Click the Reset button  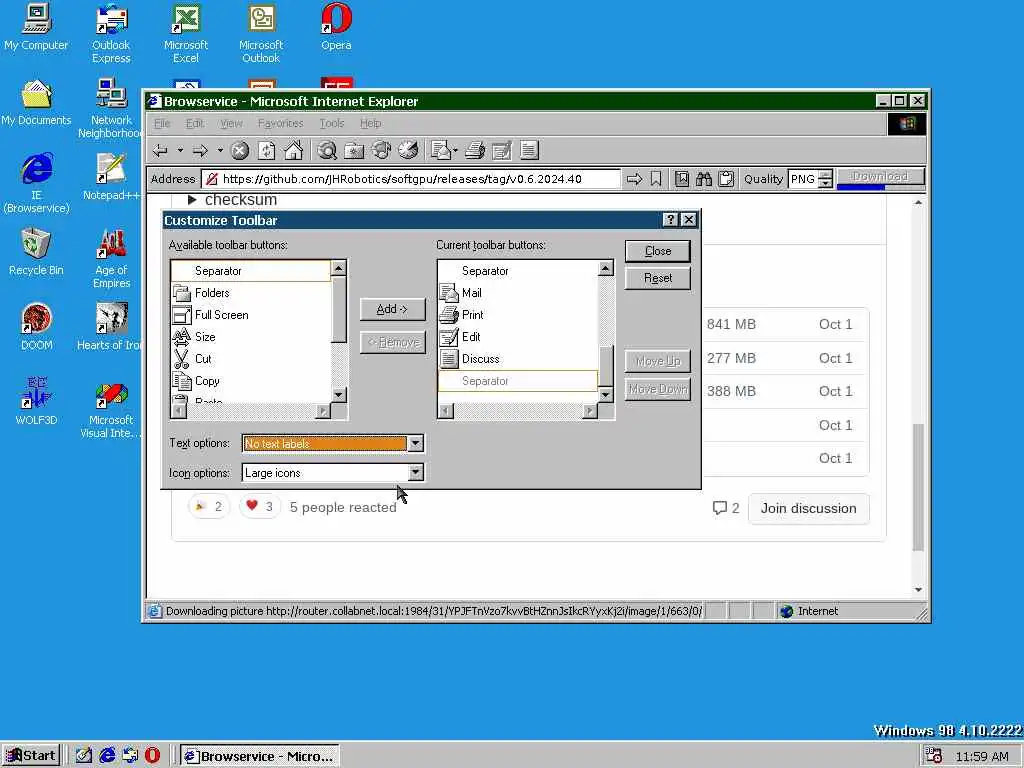pos(658,278)
